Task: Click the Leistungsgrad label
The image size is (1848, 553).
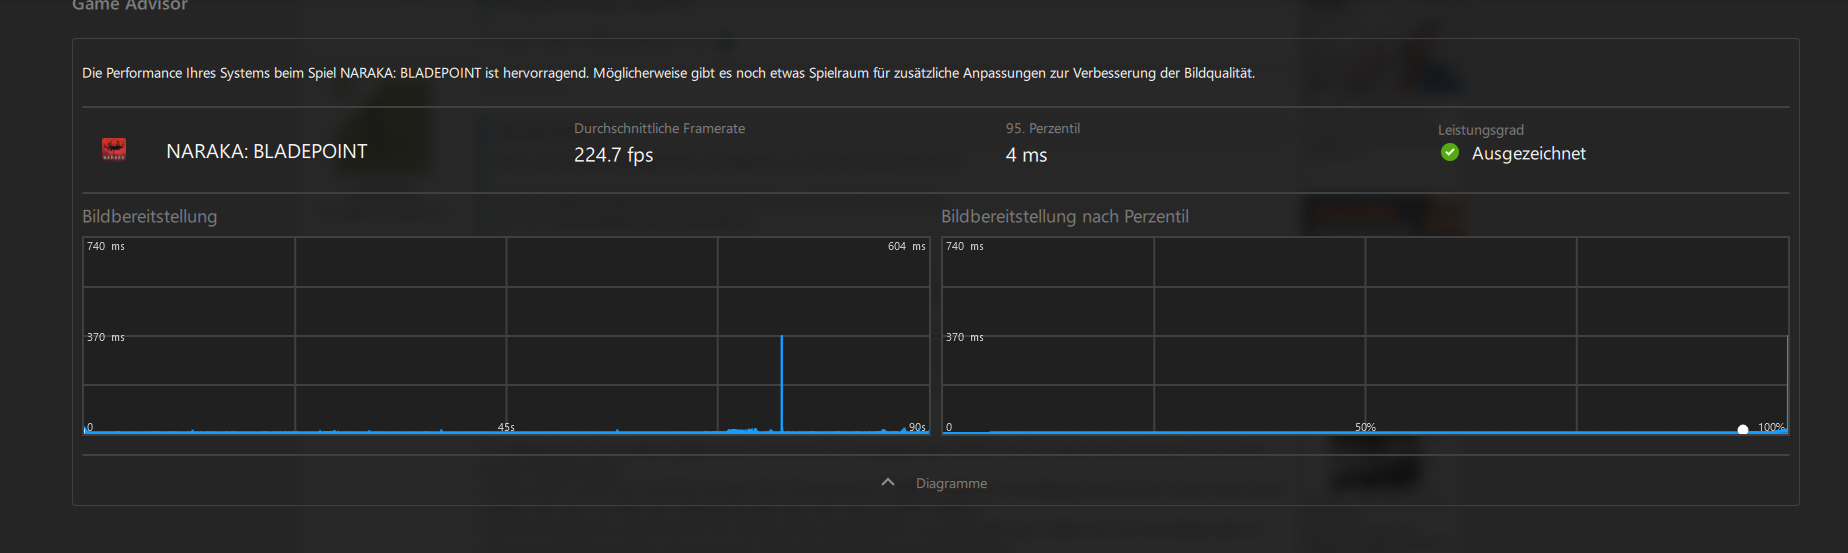Action: pyautogui.click(x=1481, y=130)
